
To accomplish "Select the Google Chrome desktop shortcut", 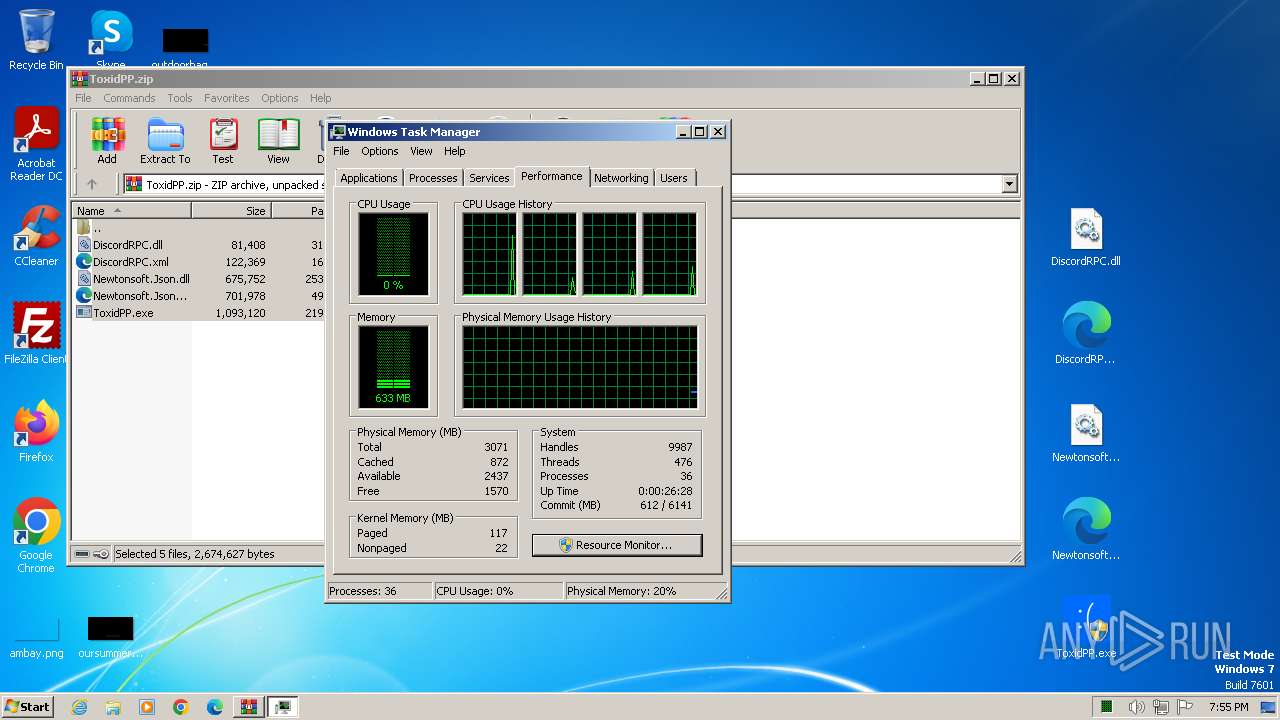I will pyautogui.click(x=36, y=536).
